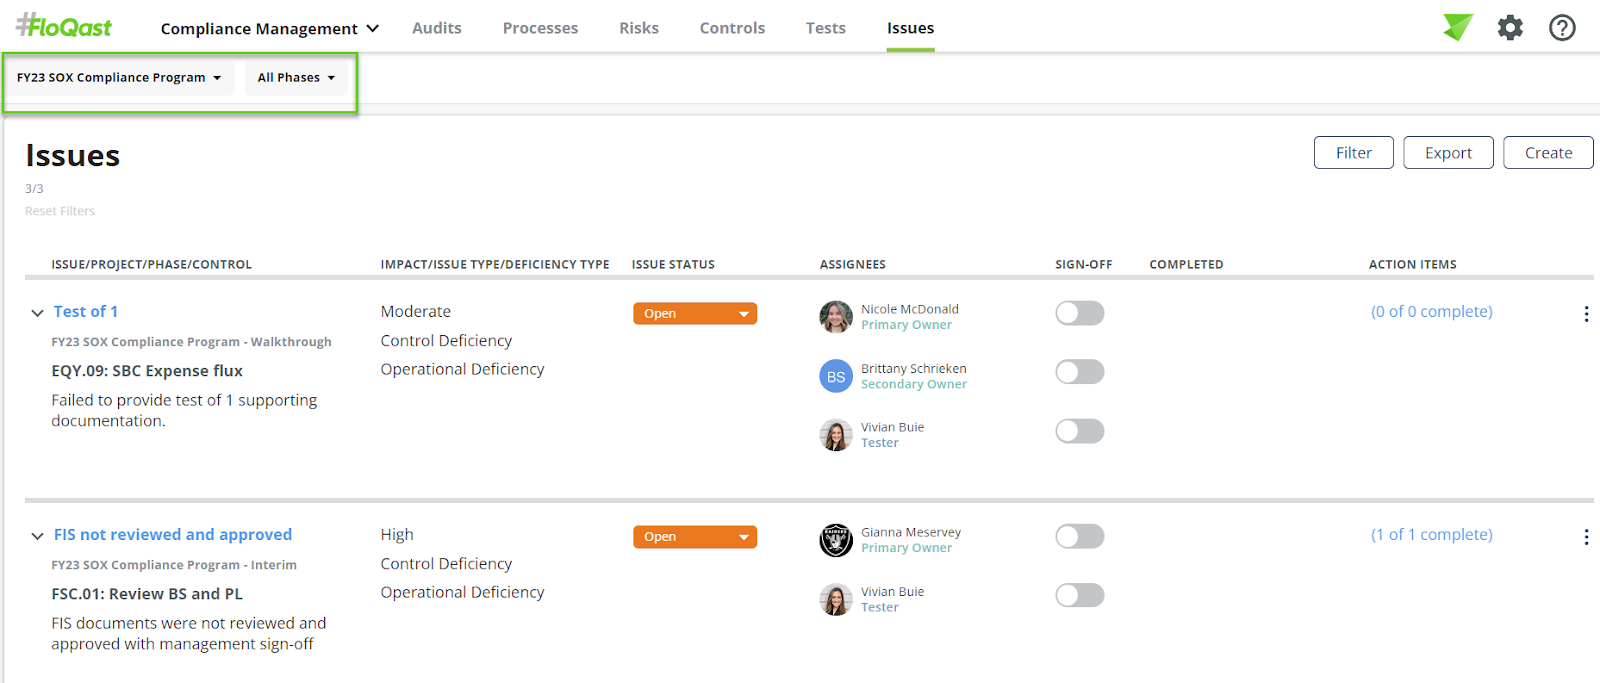Click Gianna Meservey's avatar
The image size is (1600, 683).
[836, 540]
